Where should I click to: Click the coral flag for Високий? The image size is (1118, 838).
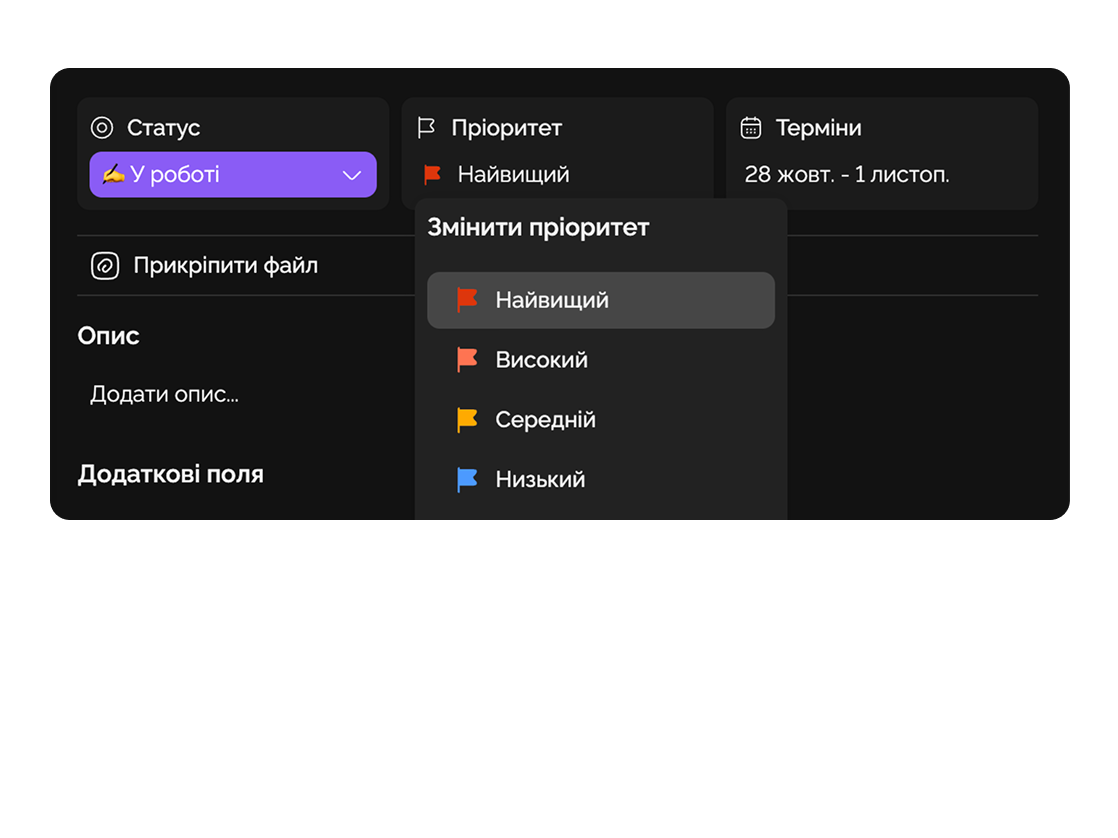tap(467, 360)
